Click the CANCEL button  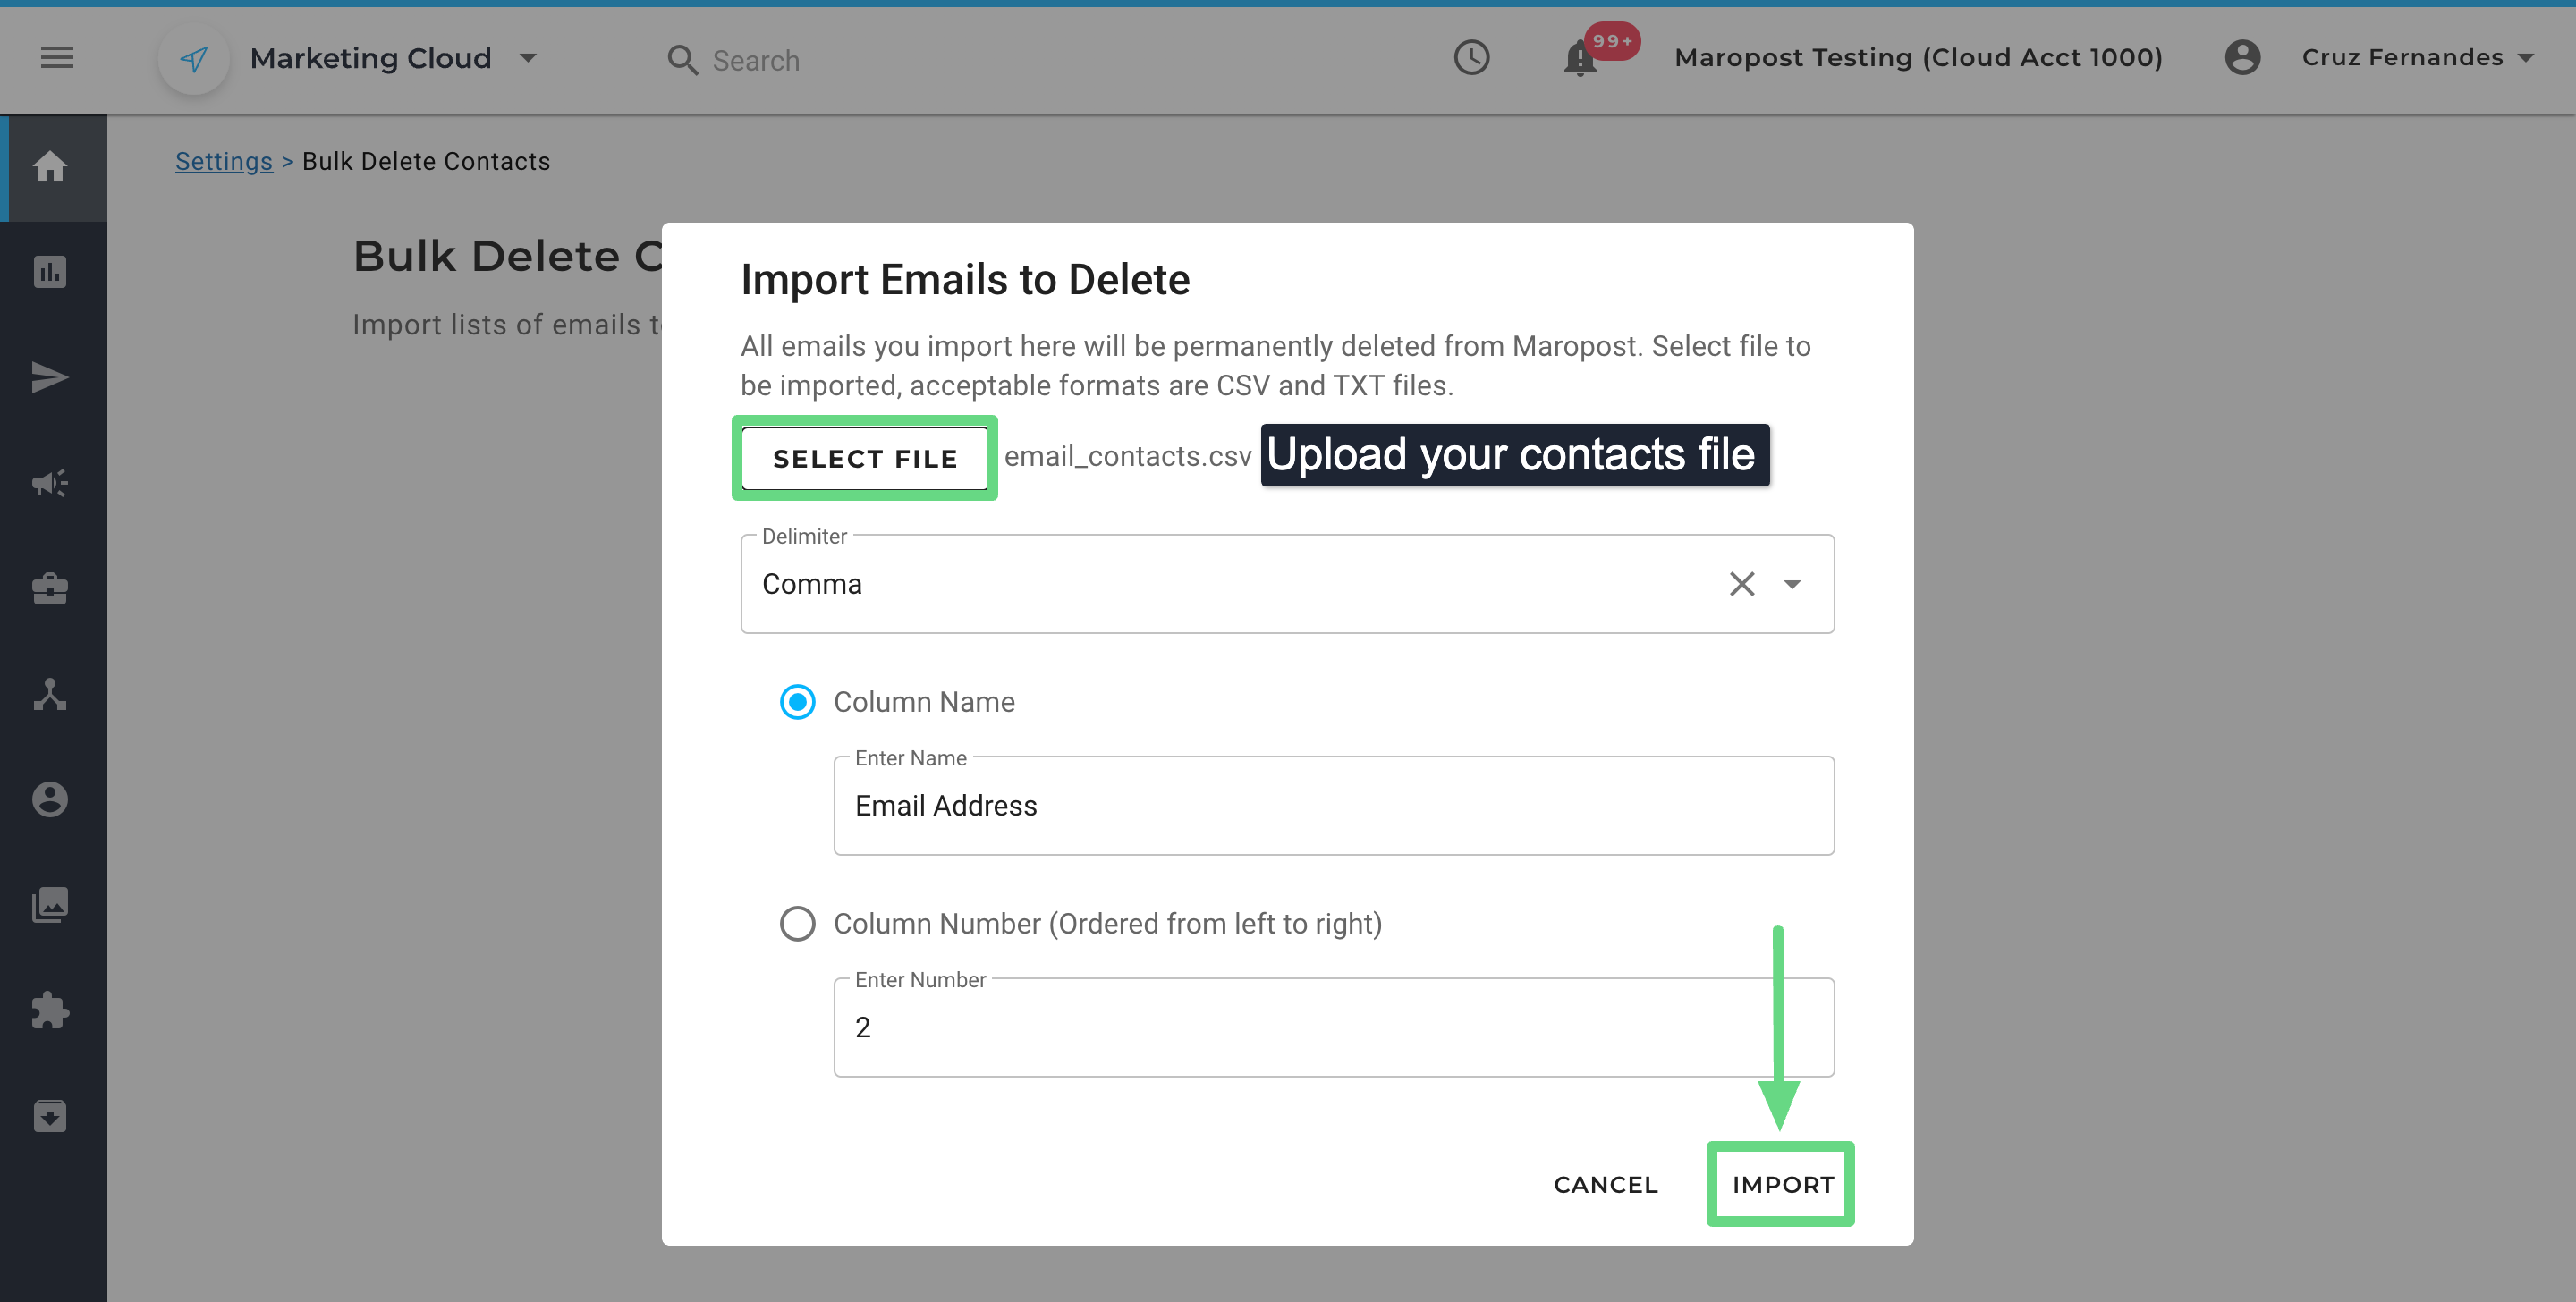point(1605,1185)
